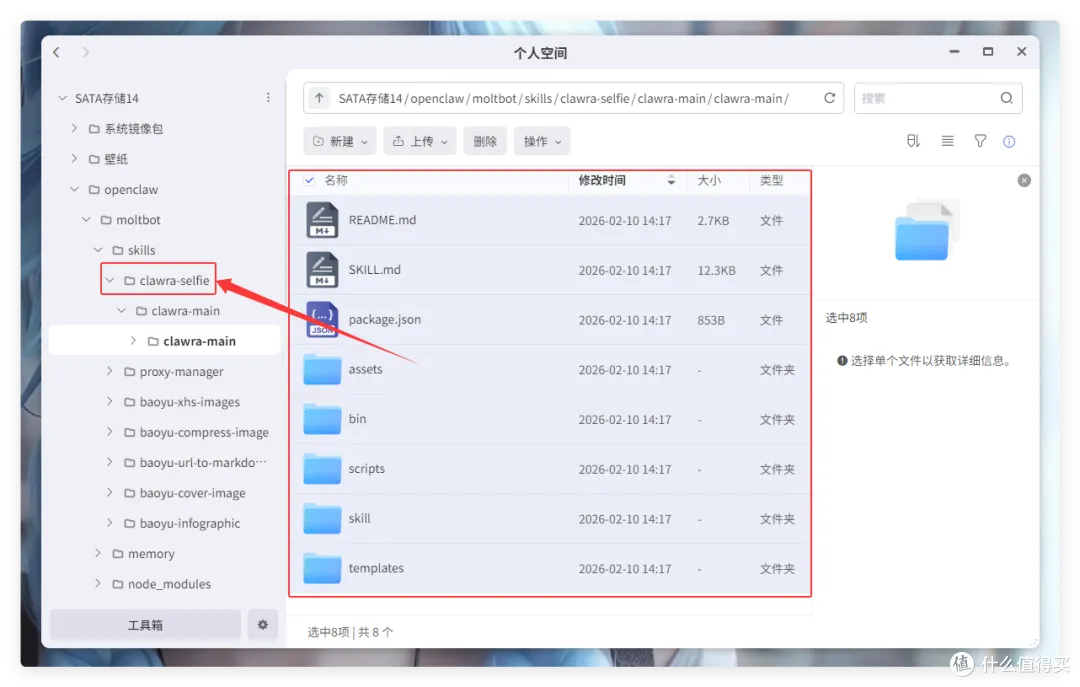
Task: Click openclaw in the breadcrumb path
Action: coord(437,99)
